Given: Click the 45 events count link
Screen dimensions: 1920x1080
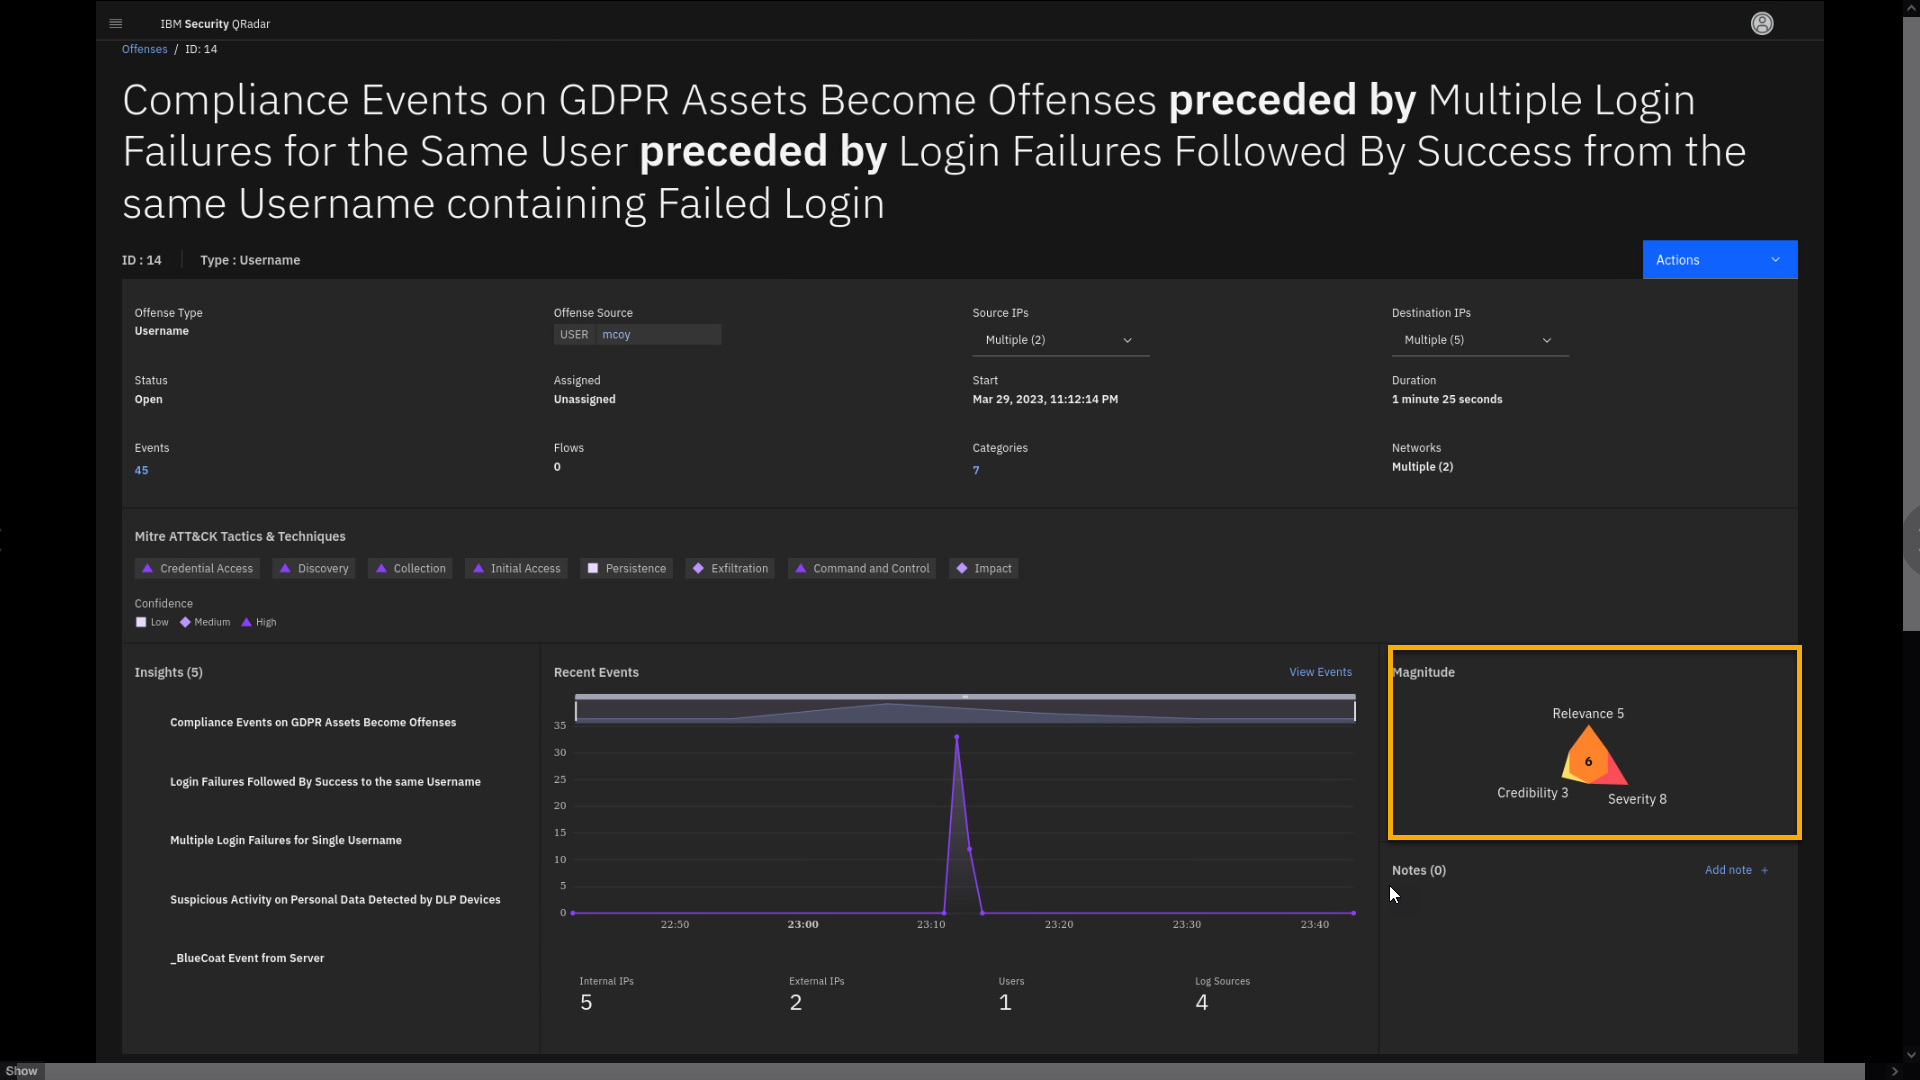Looking at the screenshot, I should [x=141, y=470].
